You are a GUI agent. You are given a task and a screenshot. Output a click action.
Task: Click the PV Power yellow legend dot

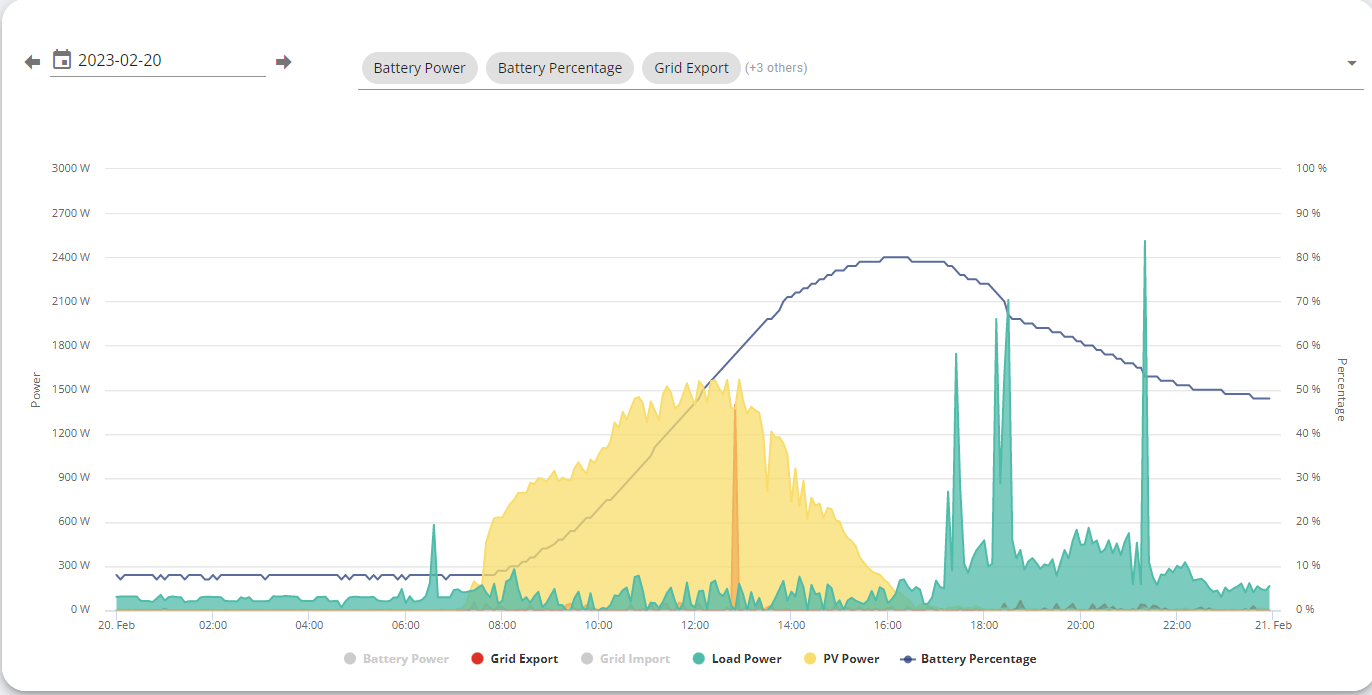coord(809,659)
